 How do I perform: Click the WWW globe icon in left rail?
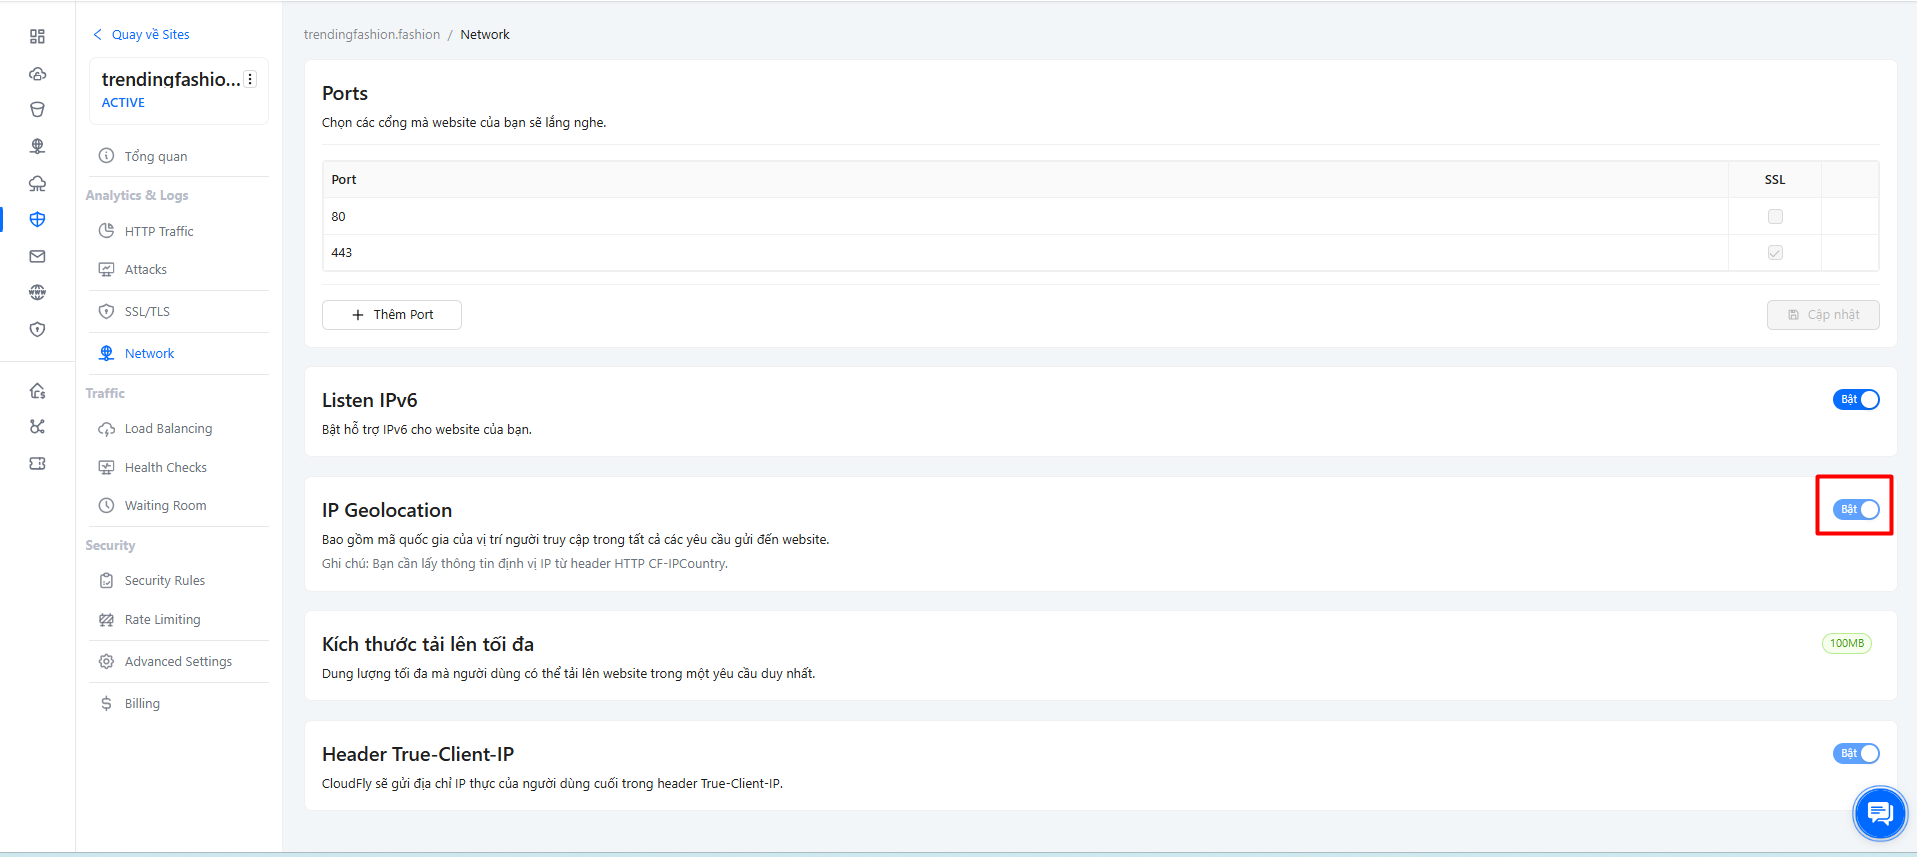pyautogui.click(x=37, y=293)
